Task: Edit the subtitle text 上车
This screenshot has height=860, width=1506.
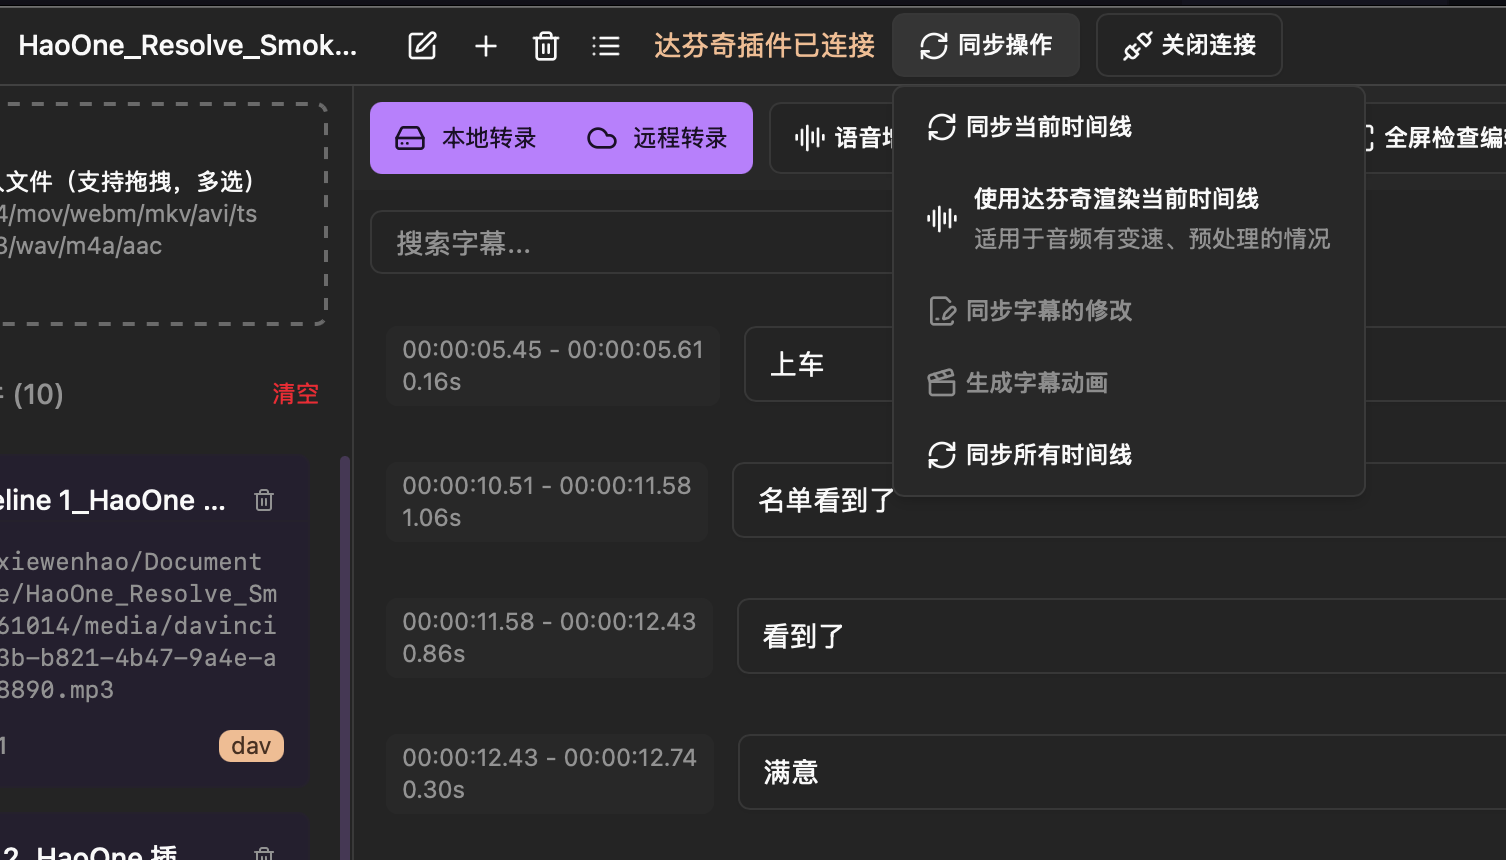Action: (818, 365)
